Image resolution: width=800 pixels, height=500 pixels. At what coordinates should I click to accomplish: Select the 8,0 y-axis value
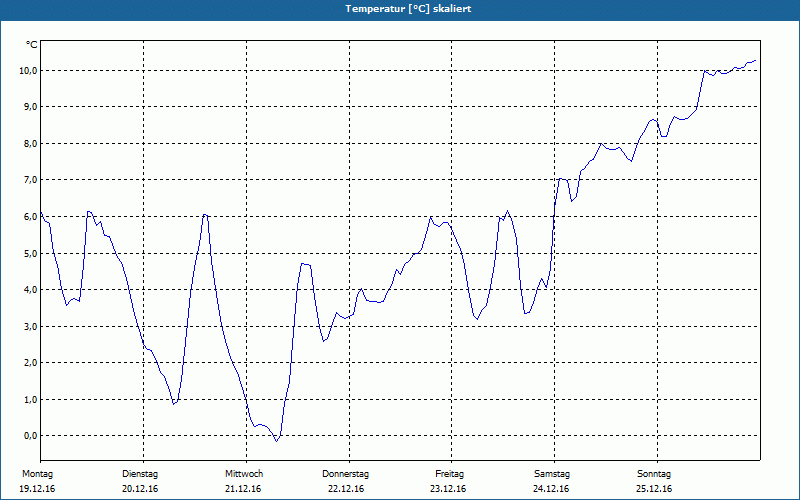click(x=30, y=143)
